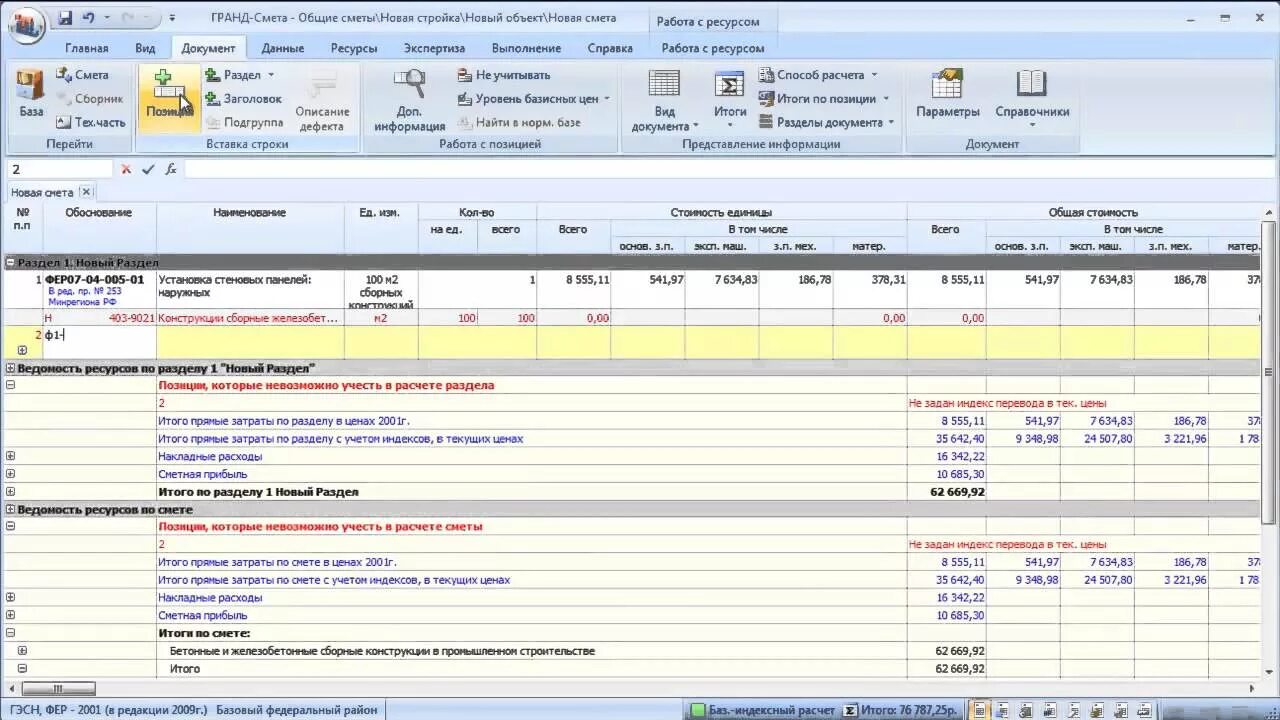Click the horizontal scrollbar thumb at the bottom

tap(59, 689)
